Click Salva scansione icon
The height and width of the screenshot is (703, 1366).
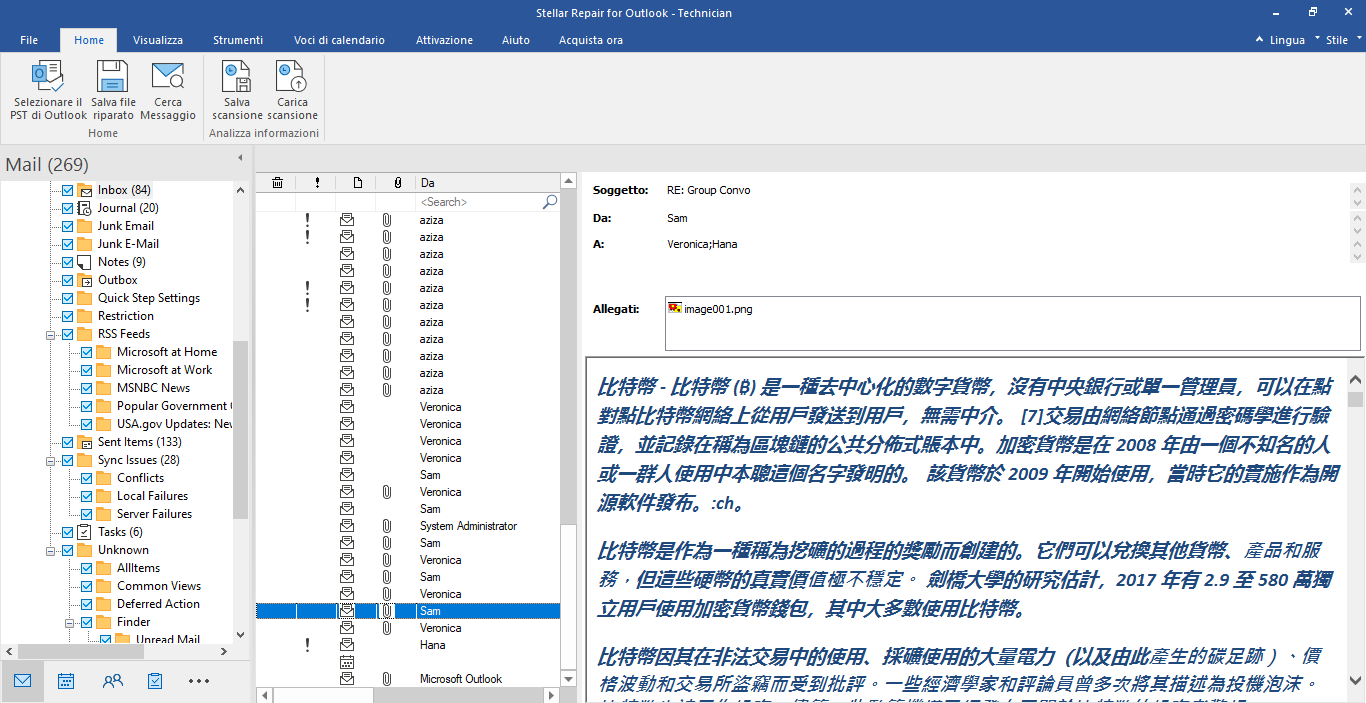click(237, 77)
